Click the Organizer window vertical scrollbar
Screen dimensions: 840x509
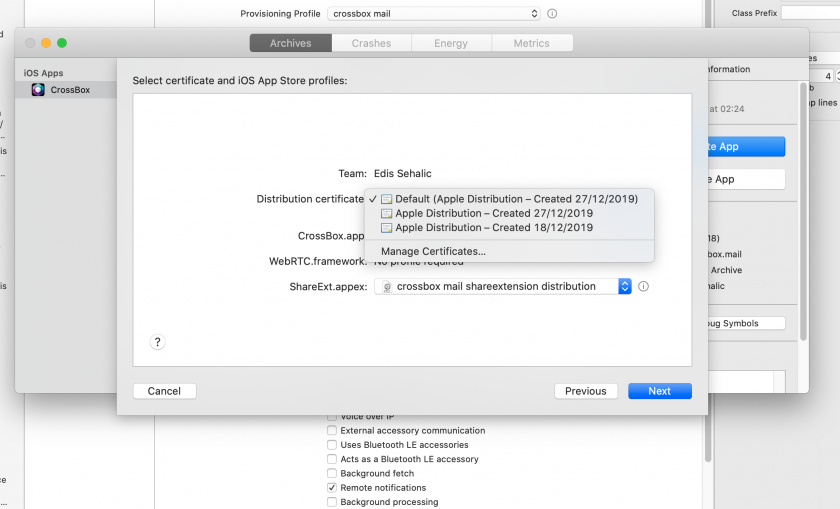(803, 211)
